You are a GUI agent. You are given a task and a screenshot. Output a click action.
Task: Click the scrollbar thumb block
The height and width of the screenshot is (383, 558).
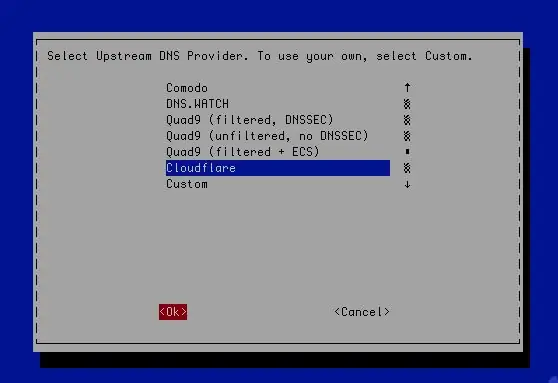pos(407,152)
